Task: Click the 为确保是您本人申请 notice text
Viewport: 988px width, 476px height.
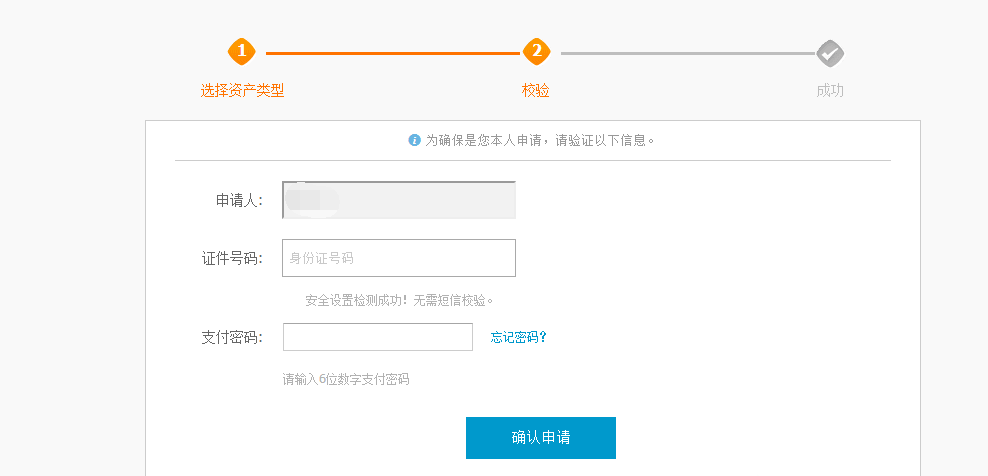Action: coord(540,140)
